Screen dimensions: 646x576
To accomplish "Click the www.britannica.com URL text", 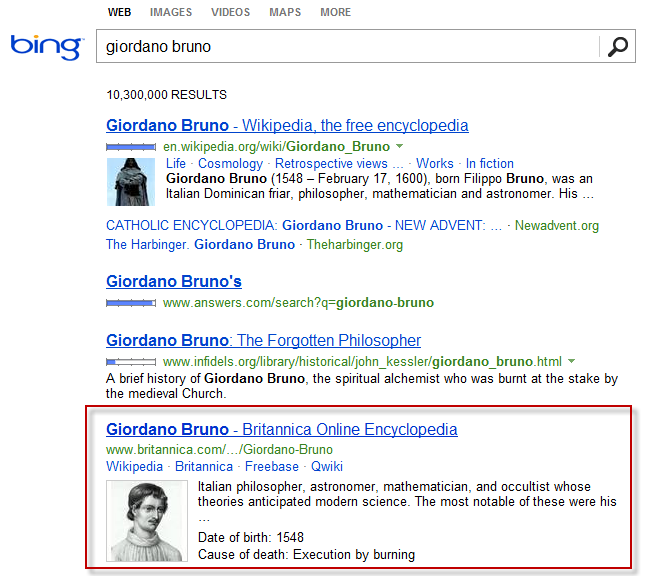I will 219,450.
